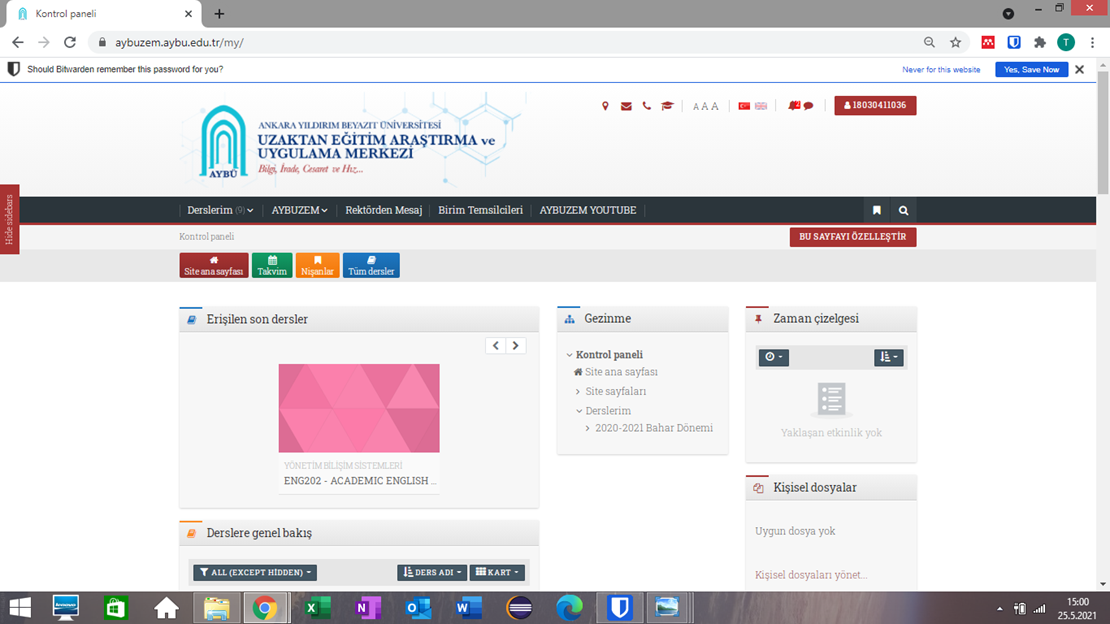Switch language with the British flag
The image size is (1110, 624).
(761, 106)
